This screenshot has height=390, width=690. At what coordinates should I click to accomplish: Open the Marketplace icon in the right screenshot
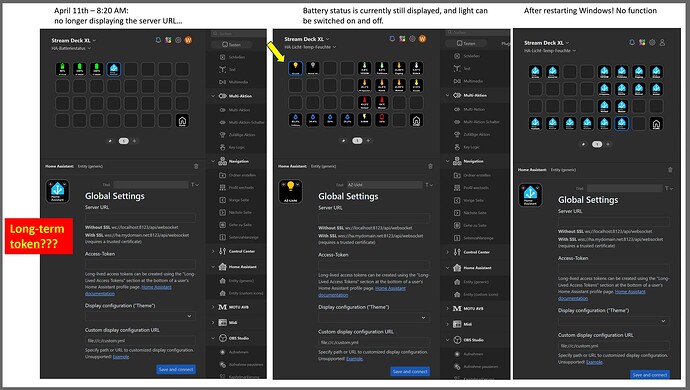click(642, 42)
